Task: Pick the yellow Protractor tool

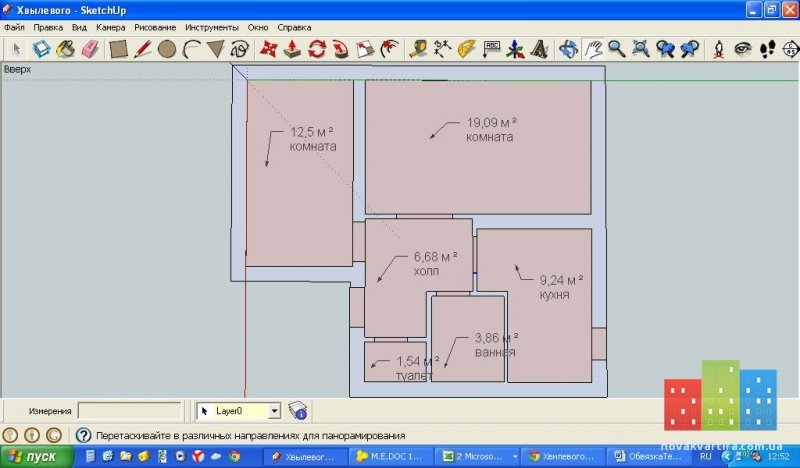Action: point(466,50)
